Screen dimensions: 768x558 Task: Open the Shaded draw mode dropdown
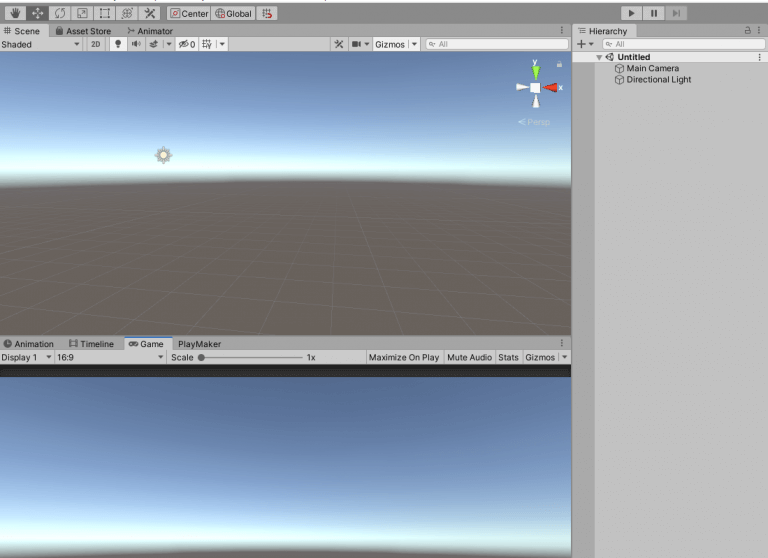click(x=41, y=44)
